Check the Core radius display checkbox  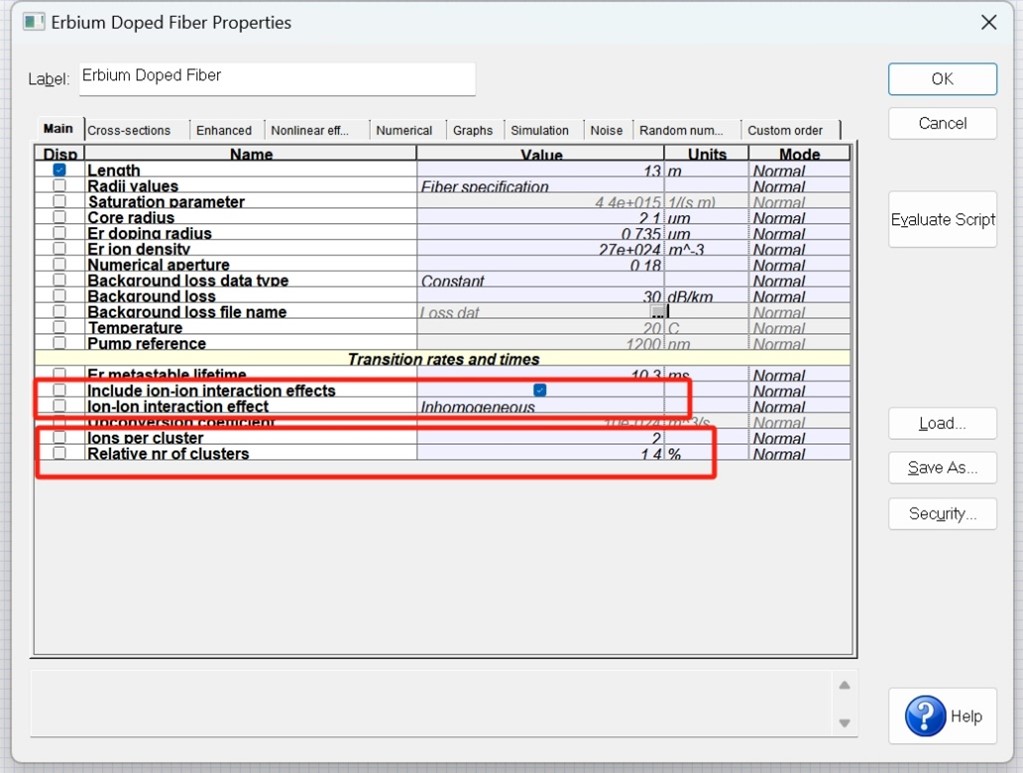click(59, 217)
